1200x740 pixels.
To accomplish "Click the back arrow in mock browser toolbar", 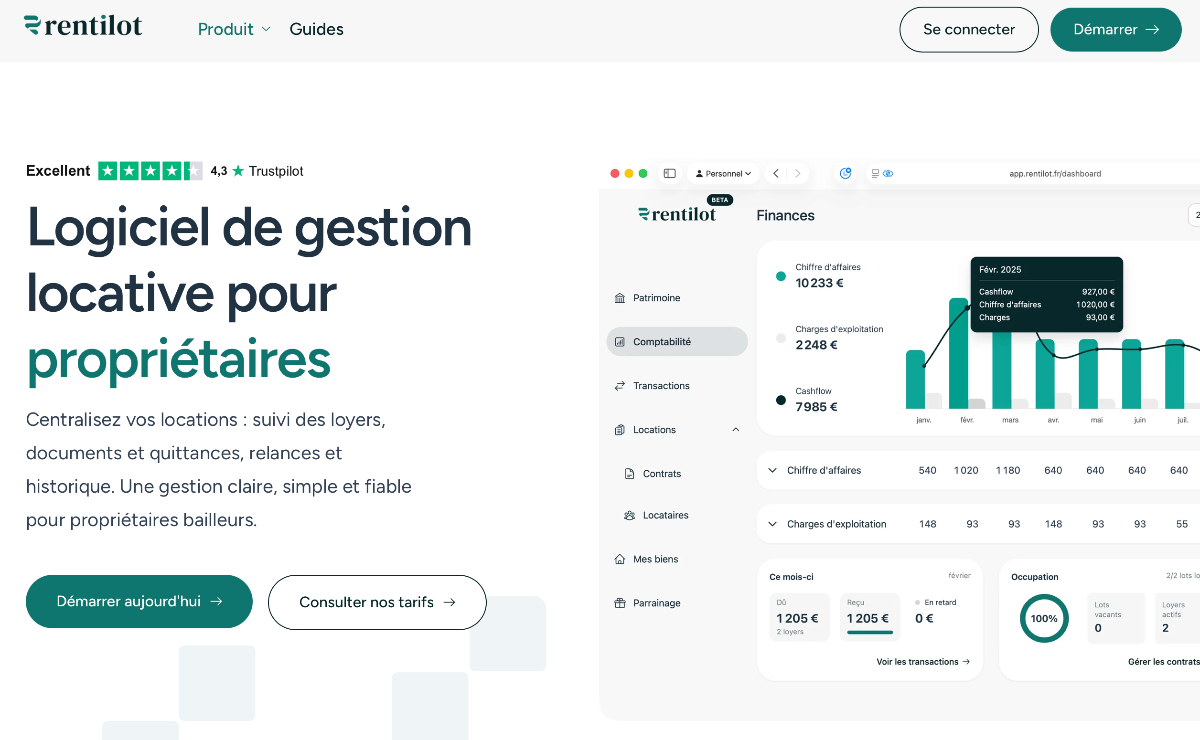I will (776, 173).
